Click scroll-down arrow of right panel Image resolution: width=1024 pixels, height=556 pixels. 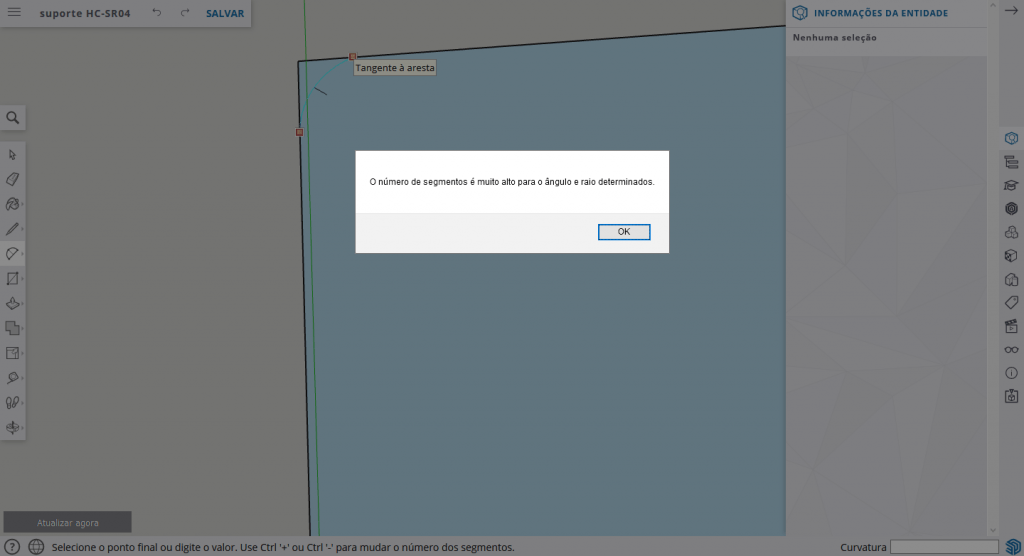(x=993, y=531)
